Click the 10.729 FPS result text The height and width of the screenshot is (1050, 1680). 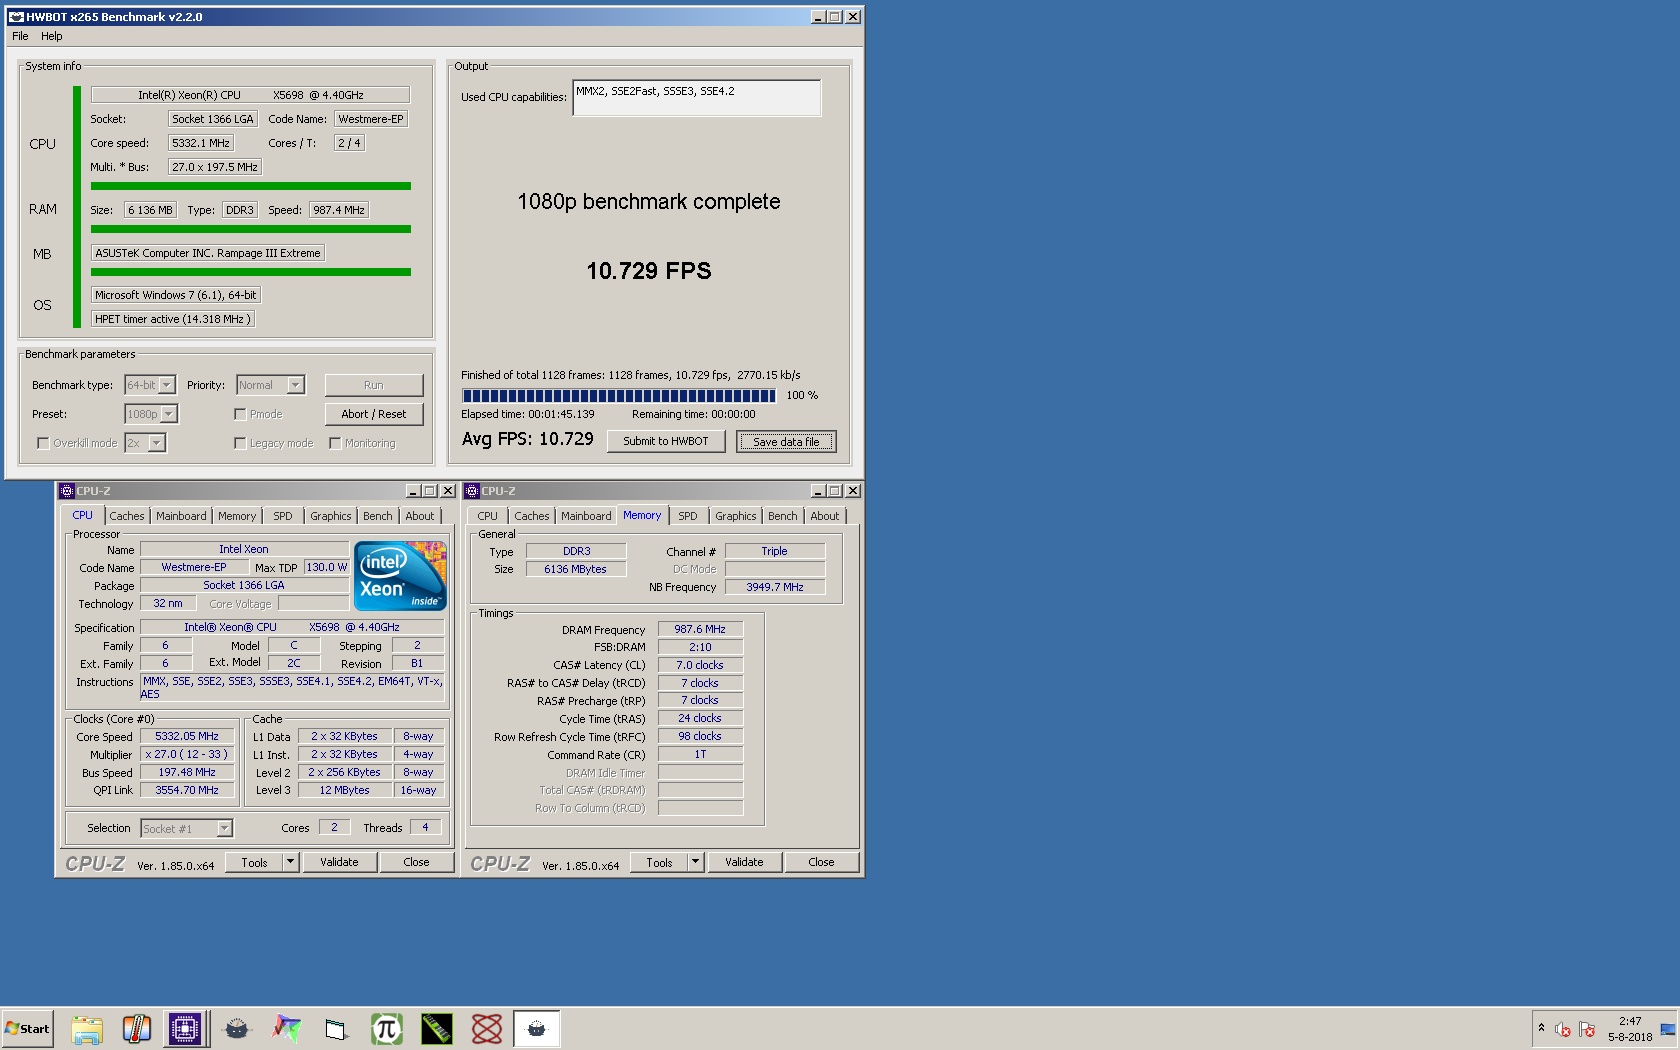click(649, 271)
